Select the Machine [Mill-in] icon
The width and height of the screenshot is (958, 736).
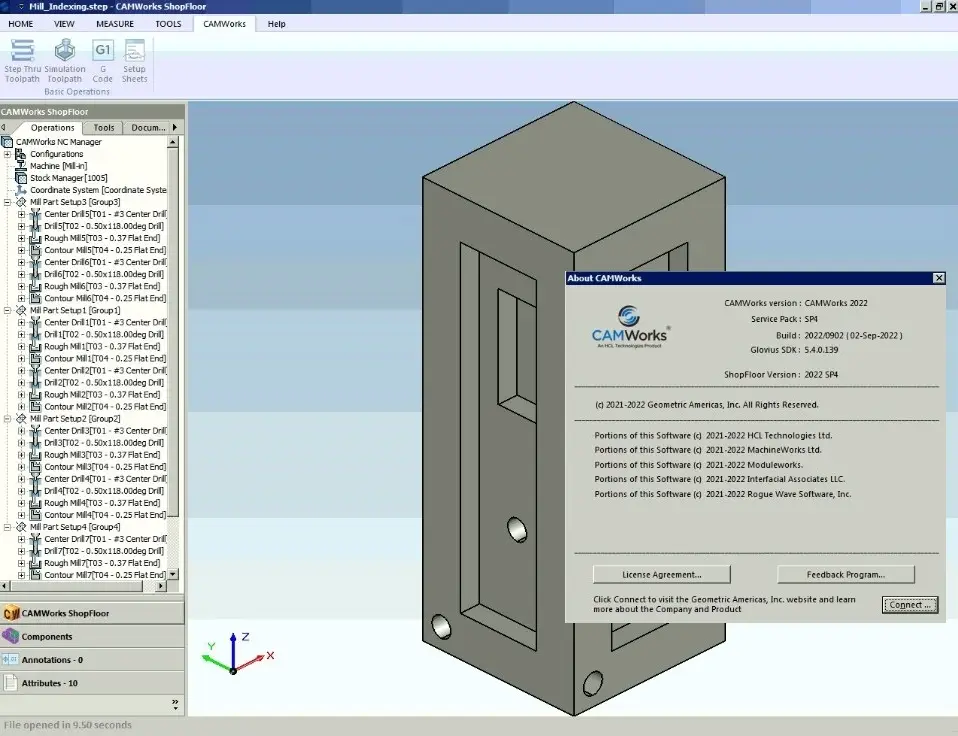[21, 166]
